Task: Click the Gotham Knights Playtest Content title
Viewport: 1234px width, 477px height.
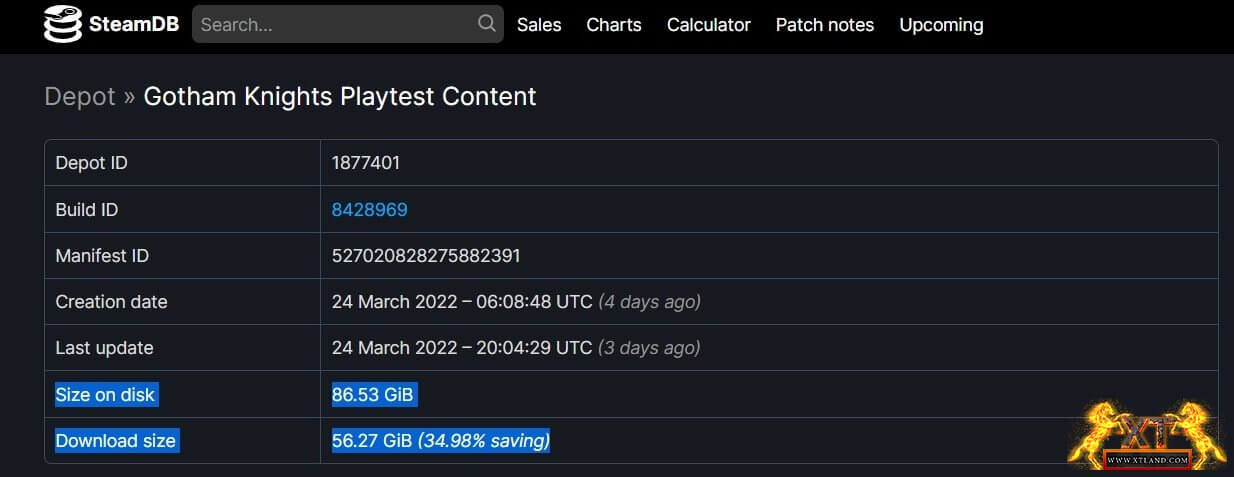Action: click(340, 96)
